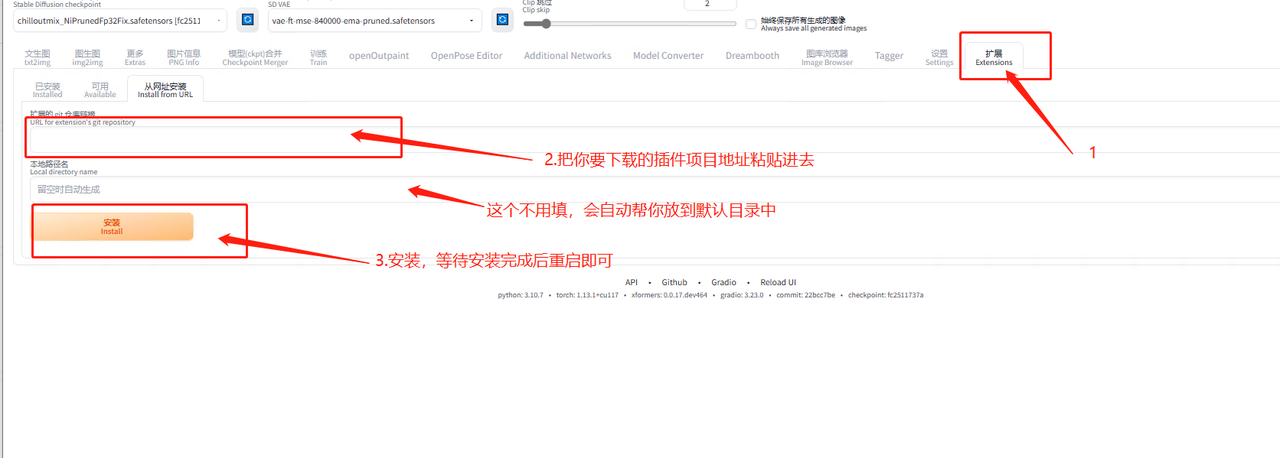This screenshot has height=458, width=1280.
Task: Refresh the Stable Diffusion checkpoint list
Action: 247,20
